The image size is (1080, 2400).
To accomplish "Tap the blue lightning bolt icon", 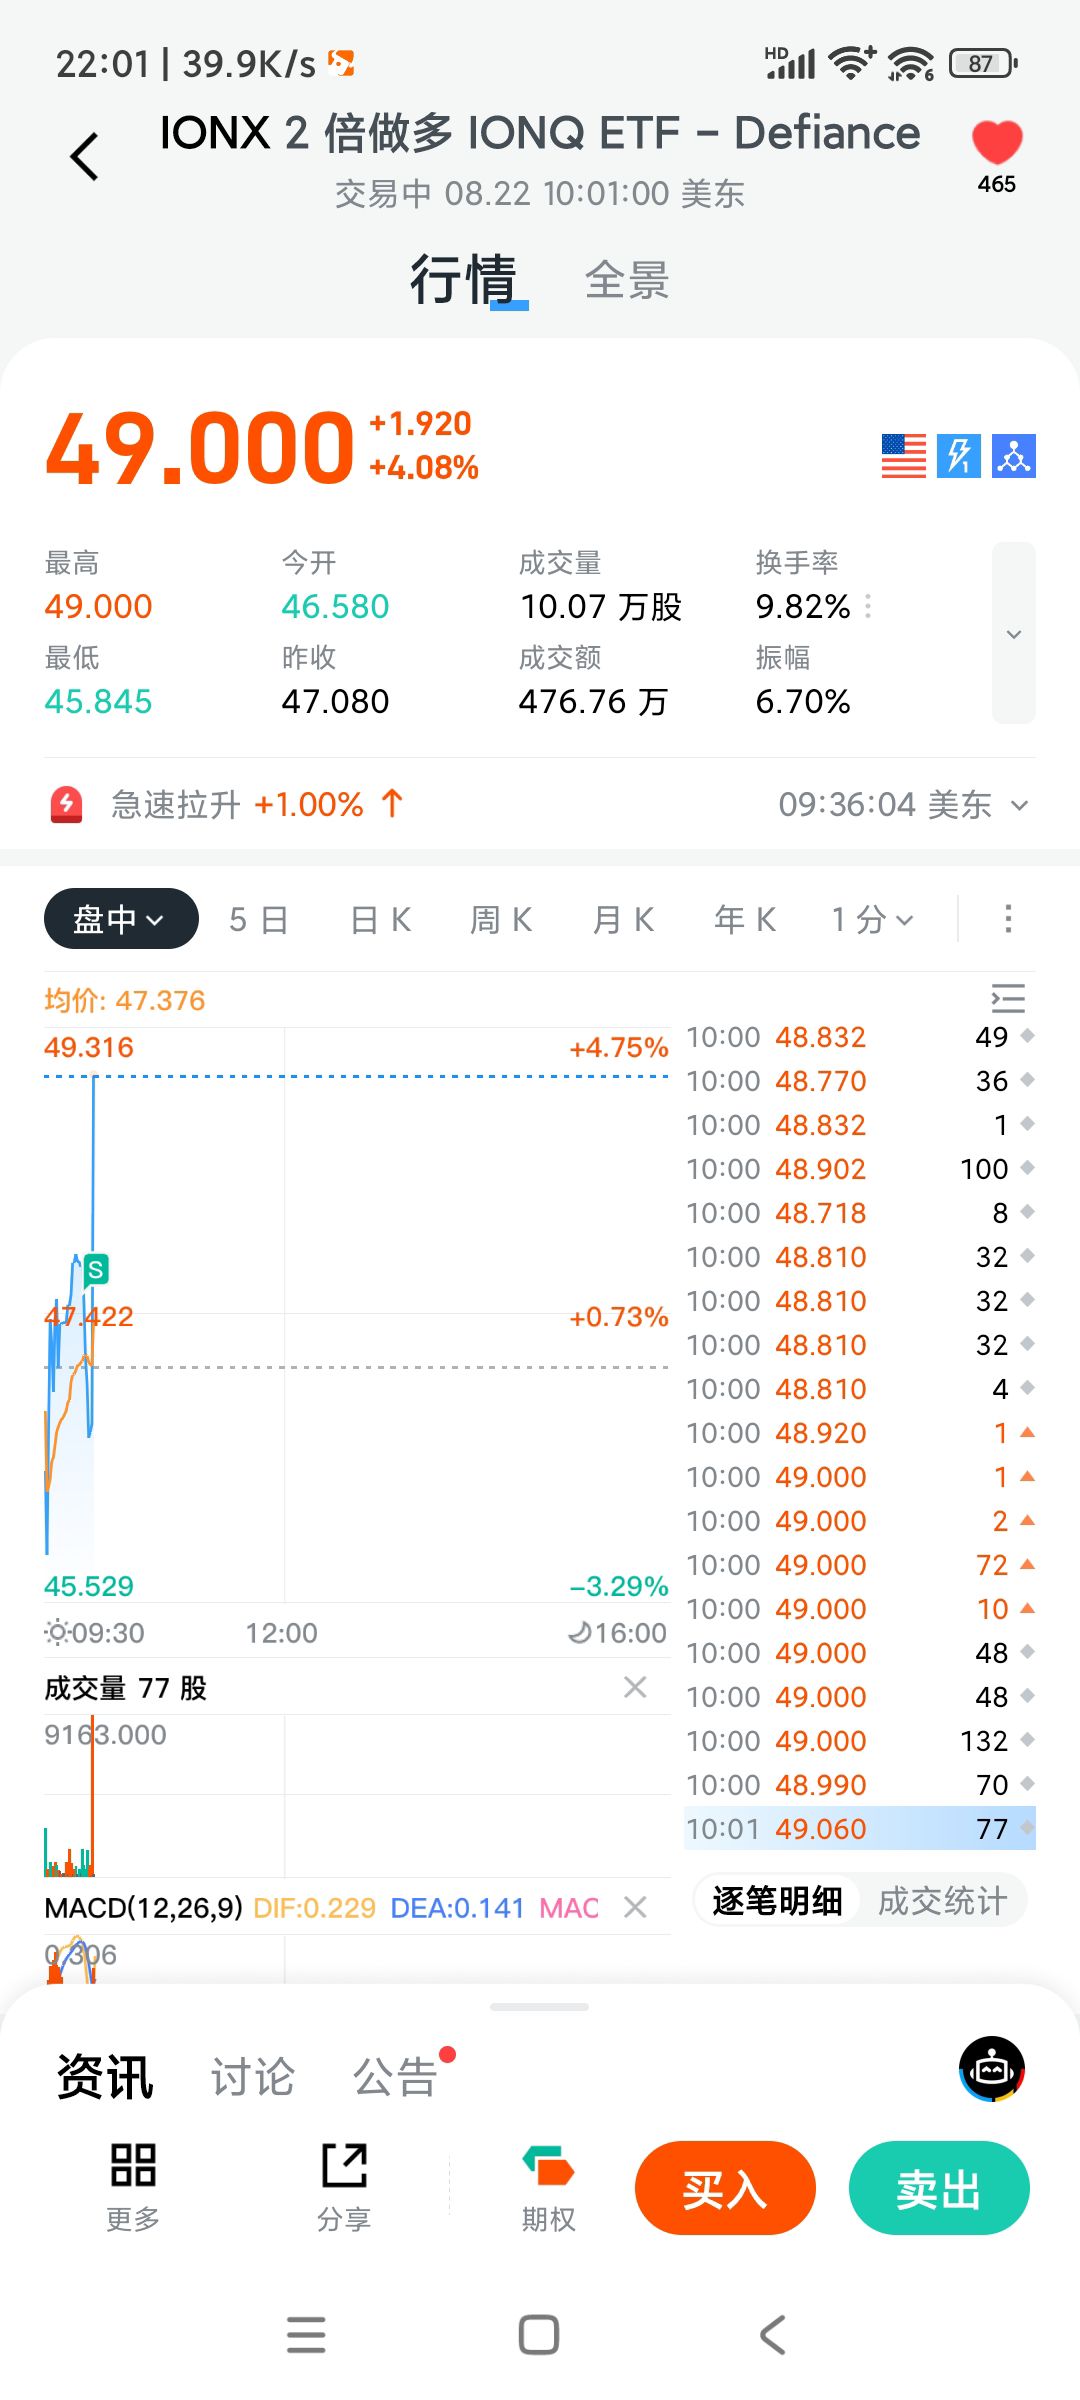I will point(958,456).
